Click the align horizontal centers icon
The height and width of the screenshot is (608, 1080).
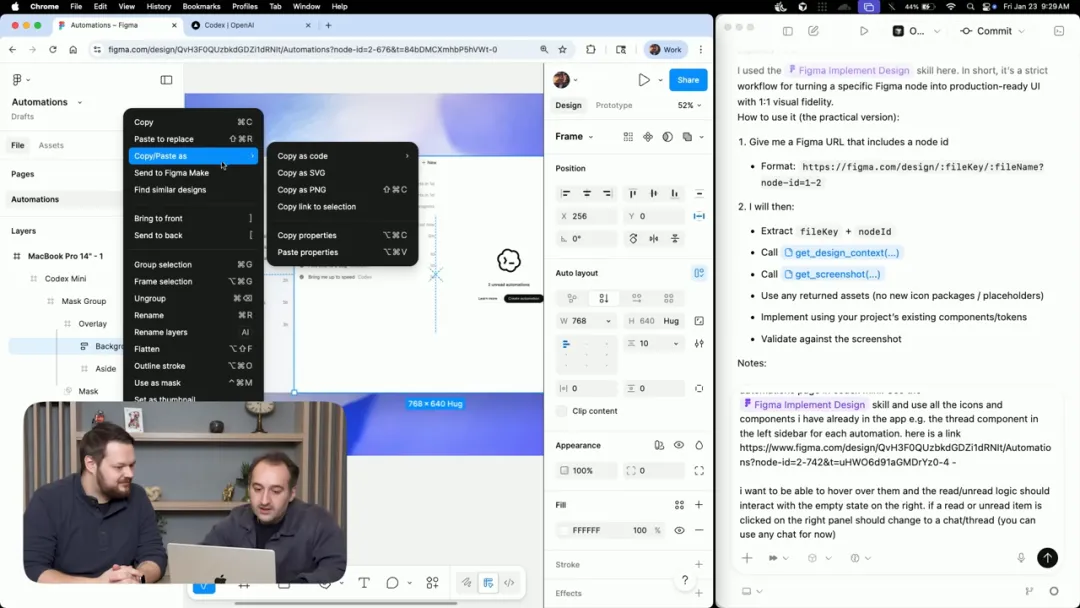point(587,193)
